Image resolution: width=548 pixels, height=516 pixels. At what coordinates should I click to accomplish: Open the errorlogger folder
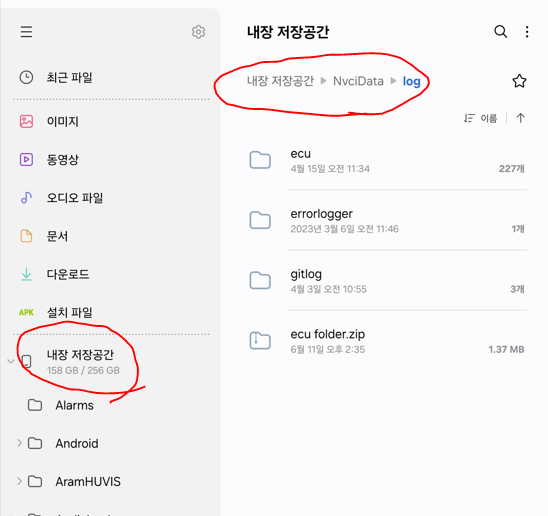(x=387, y=220)
